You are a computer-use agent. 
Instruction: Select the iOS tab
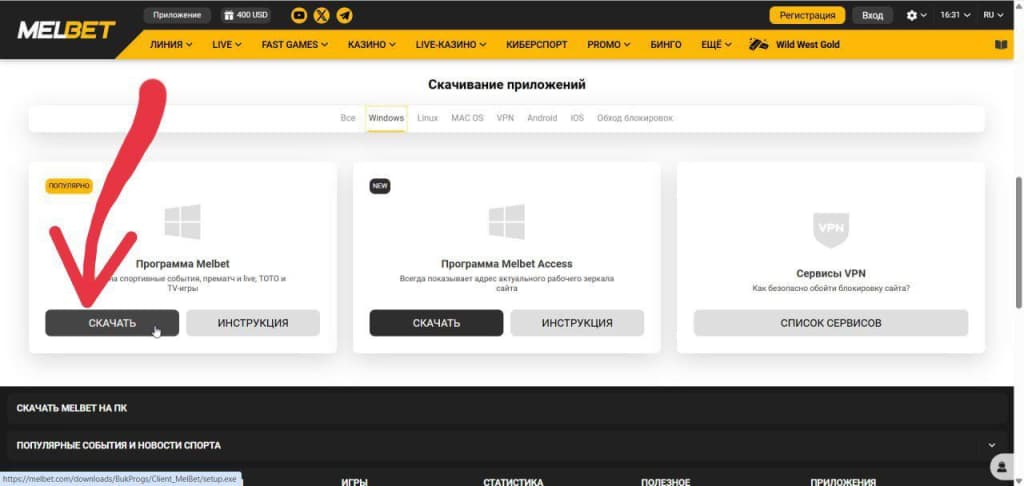(x=577, y=118)
